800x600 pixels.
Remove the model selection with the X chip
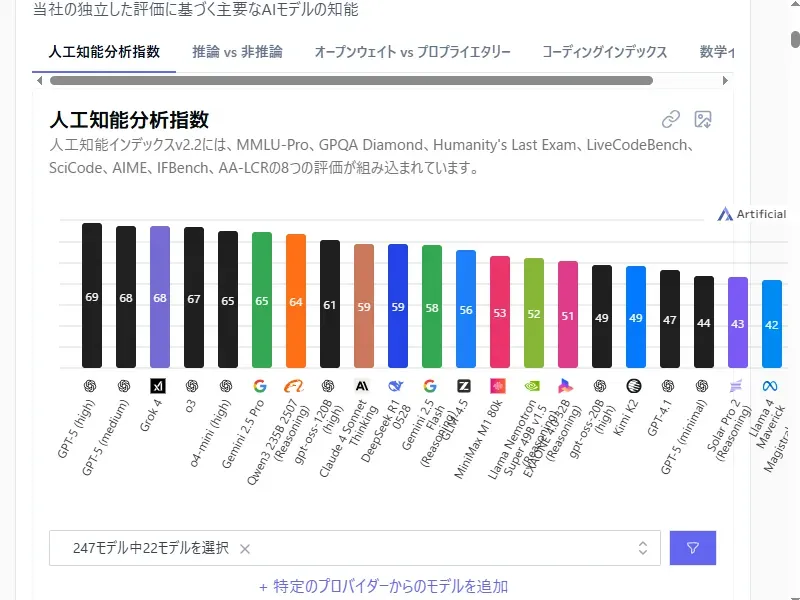pyautogui.click(x=245, y=548)
